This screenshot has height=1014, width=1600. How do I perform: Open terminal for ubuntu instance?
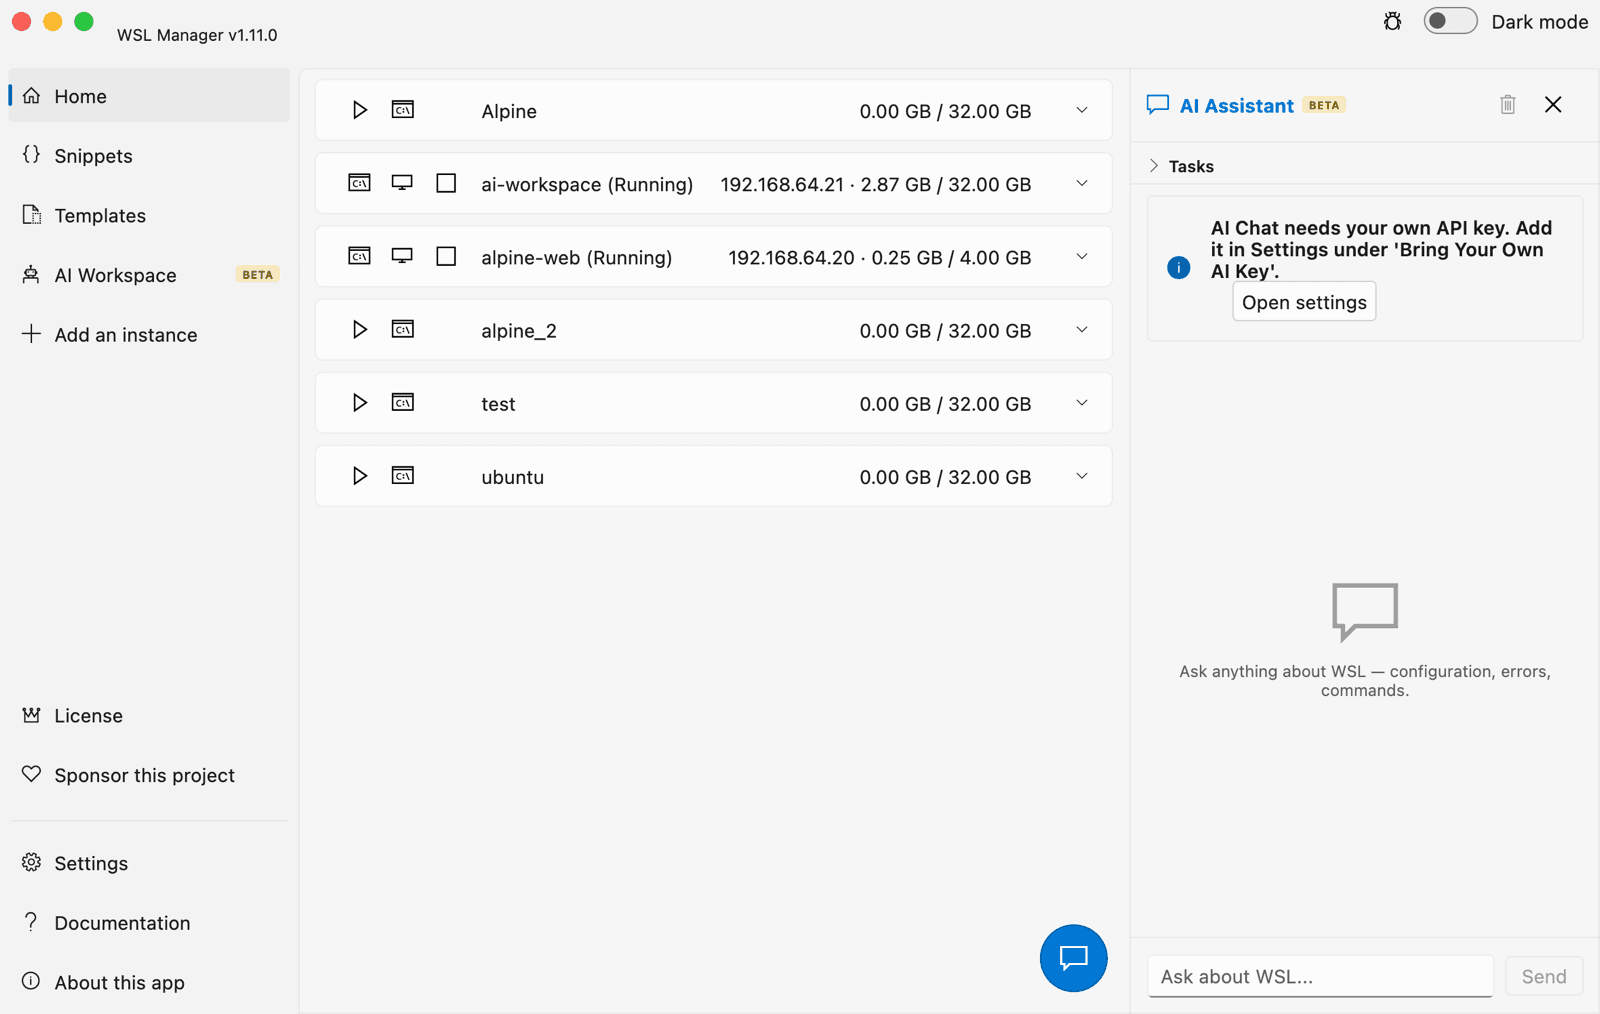403,475
